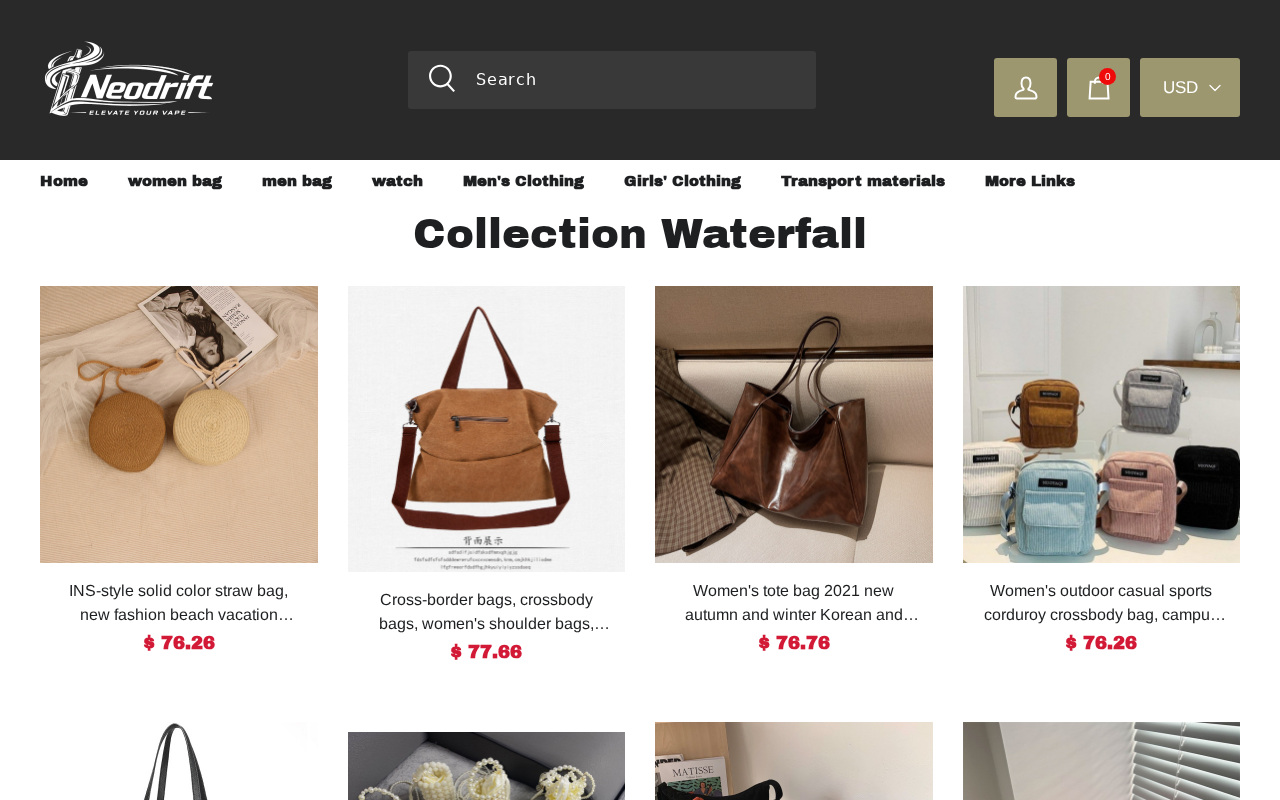Expand the USD currency dropdown
1280x800 pixels.
coord(1190,87)
